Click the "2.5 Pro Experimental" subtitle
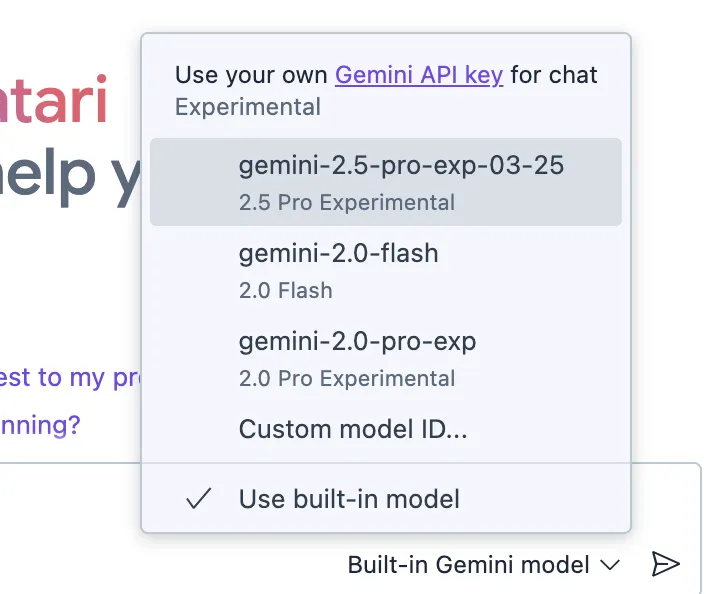 coord(346,202)
